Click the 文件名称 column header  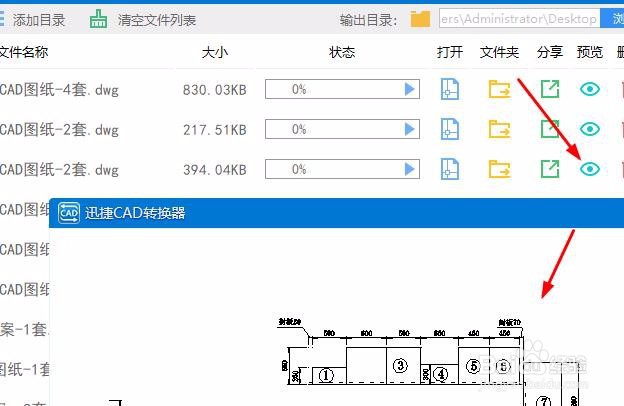coord(23,52)
